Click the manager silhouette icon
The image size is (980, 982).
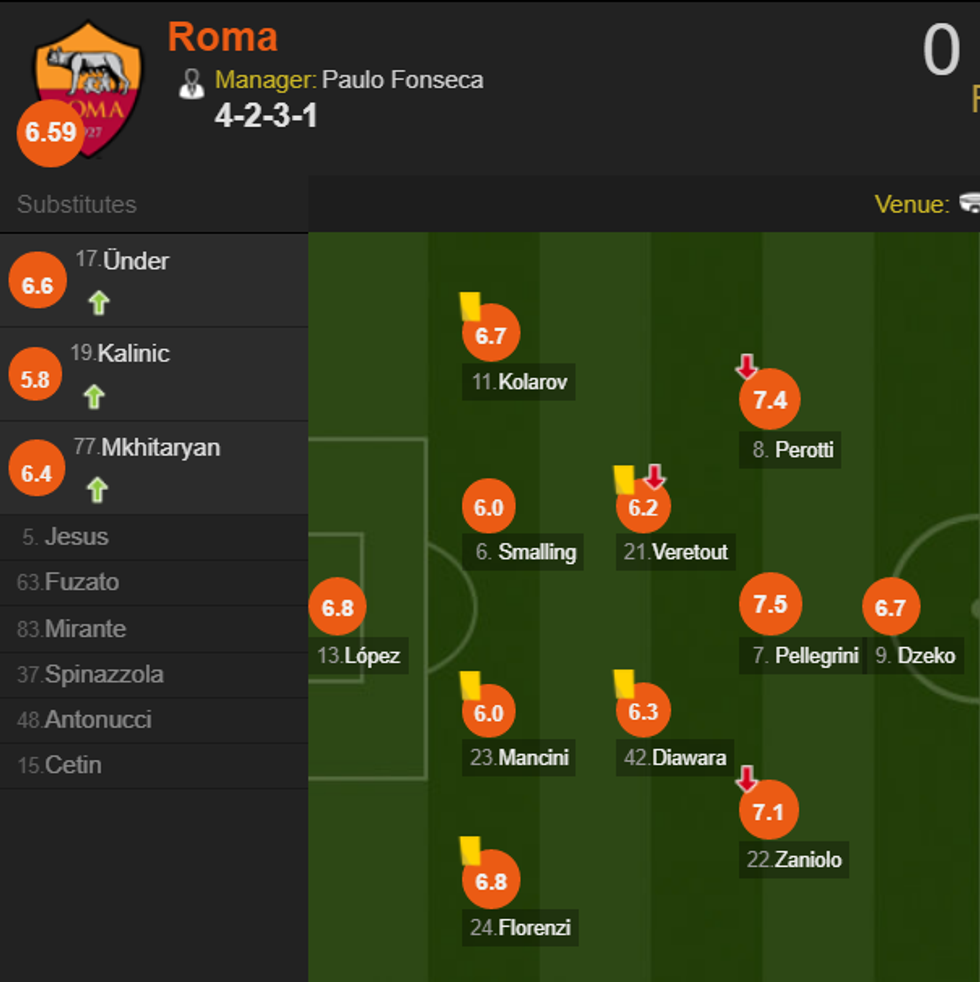pyautogui.click(x=191, y=83)
